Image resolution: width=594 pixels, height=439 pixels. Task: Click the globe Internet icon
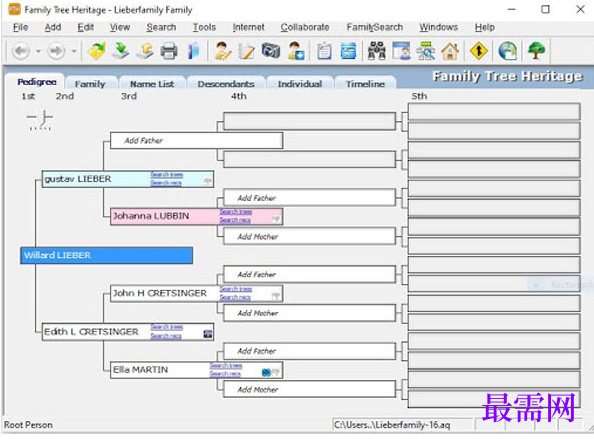[x=508, y=51]
